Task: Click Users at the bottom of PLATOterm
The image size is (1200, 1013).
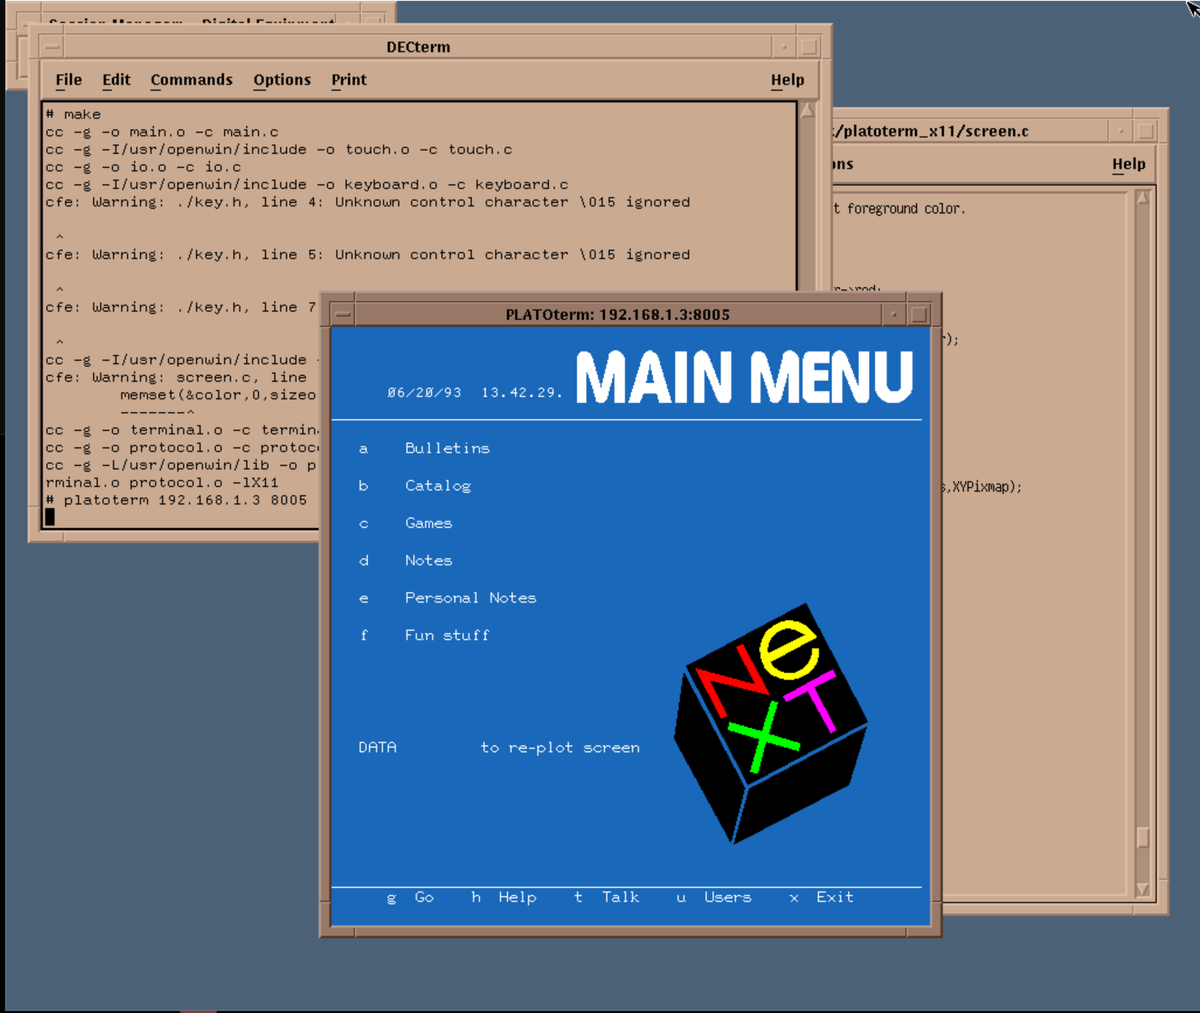Action: [727, 897]
